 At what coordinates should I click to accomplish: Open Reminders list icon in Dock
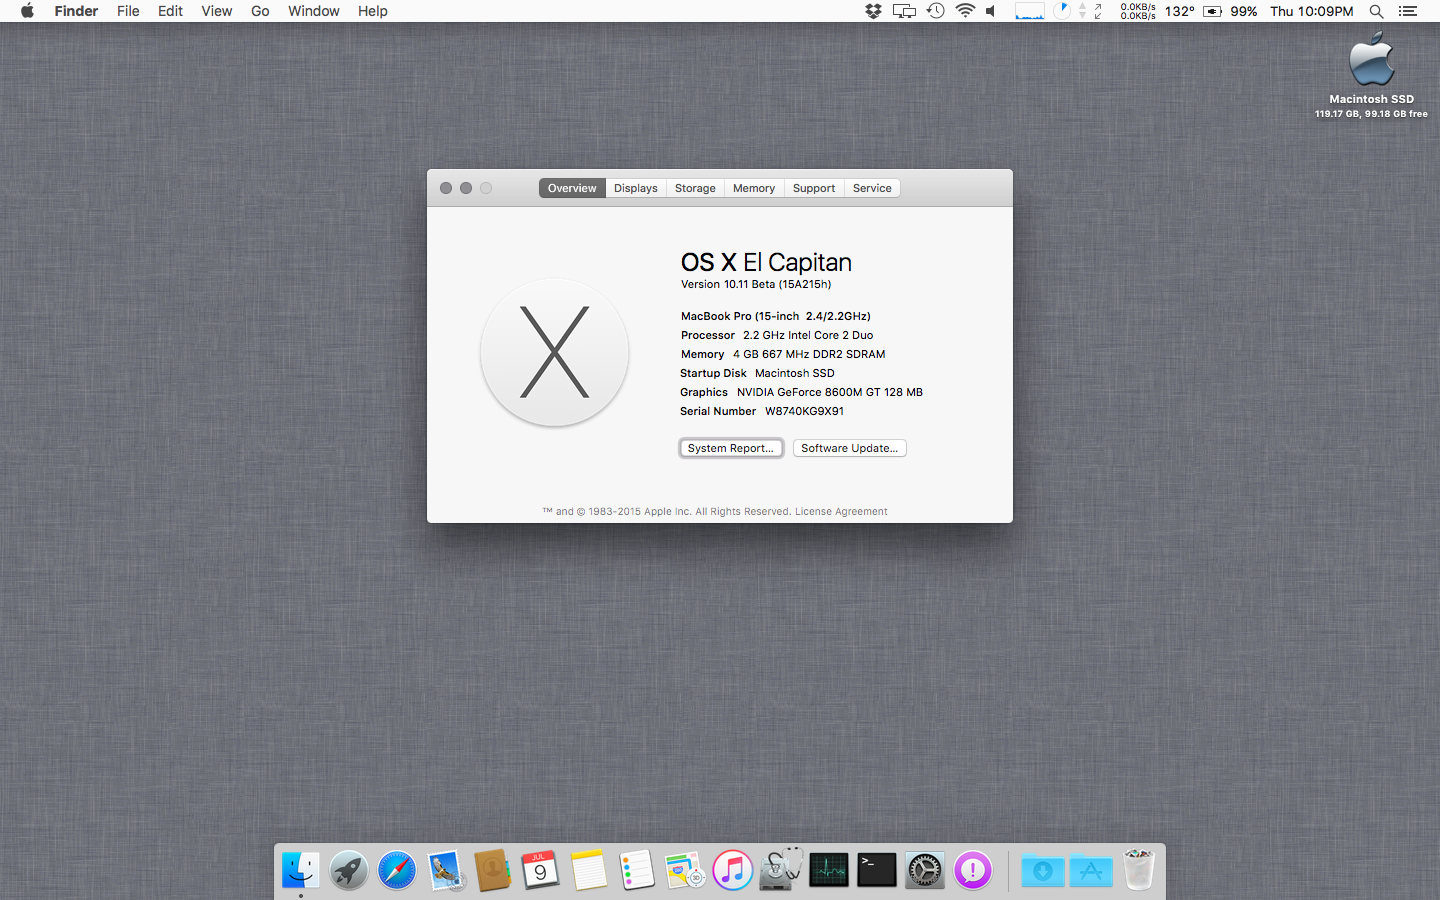coord(636,870)
